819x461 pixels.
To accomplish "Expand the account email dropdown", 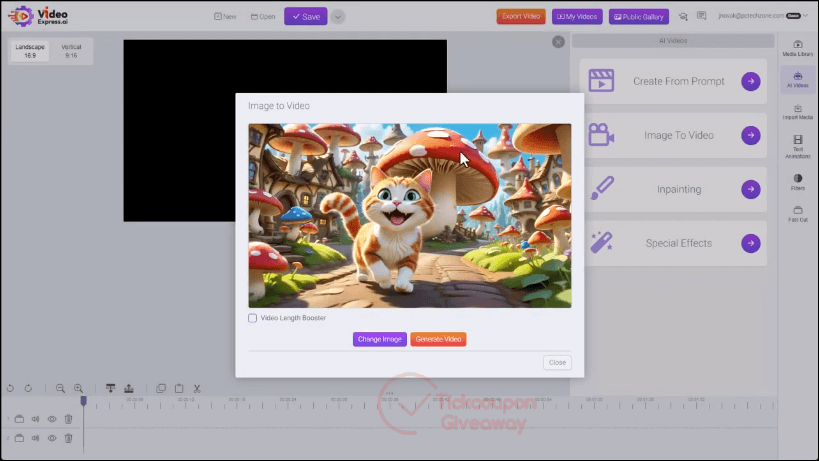I will coord(763,16).
